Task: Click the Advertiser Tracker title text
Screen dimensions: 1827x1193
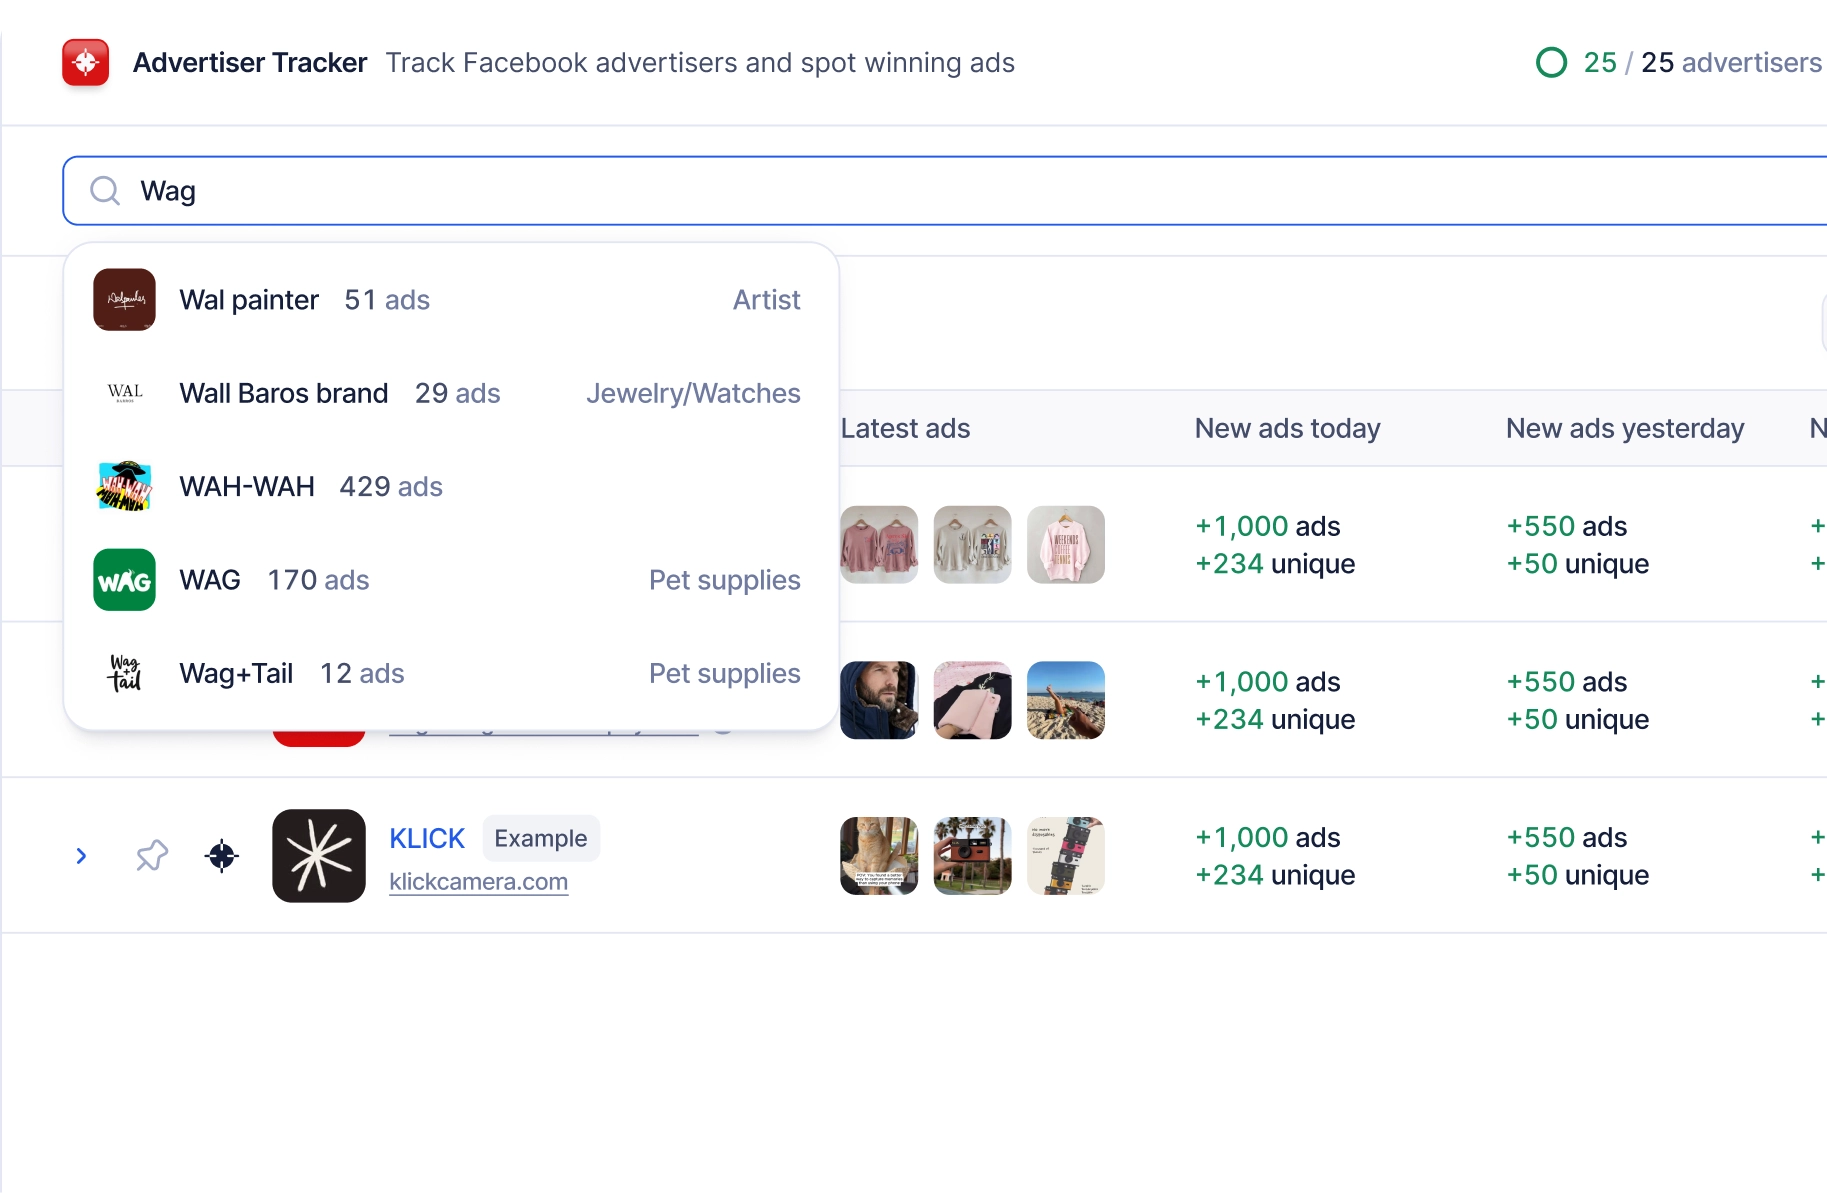Action: point(250,63)
